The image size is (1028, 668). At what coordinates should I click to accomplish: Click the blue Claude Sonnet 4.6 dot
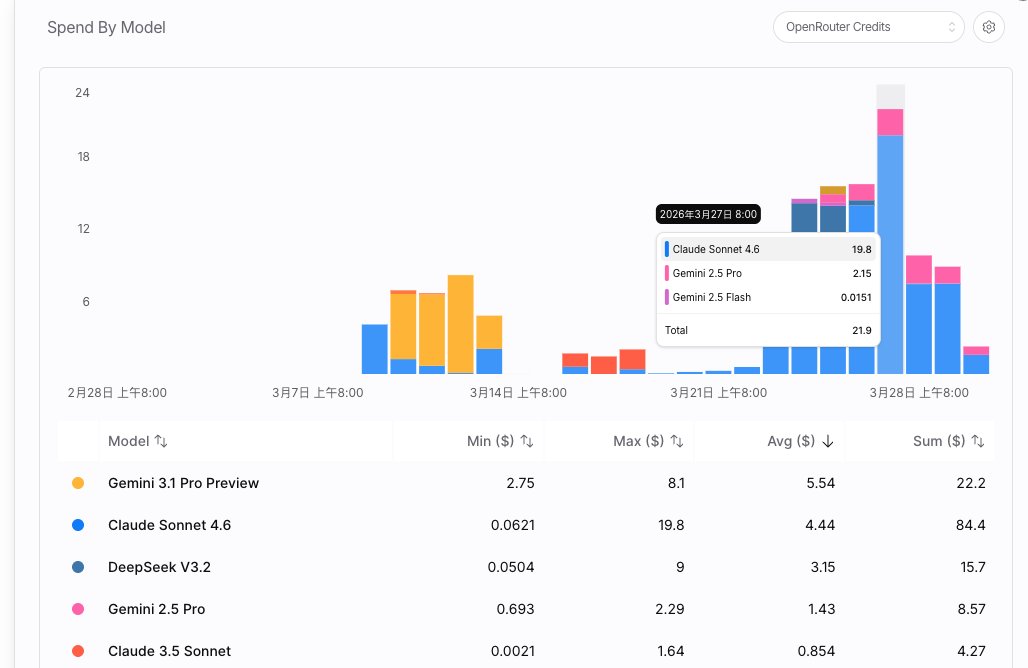tap(78, 525)
